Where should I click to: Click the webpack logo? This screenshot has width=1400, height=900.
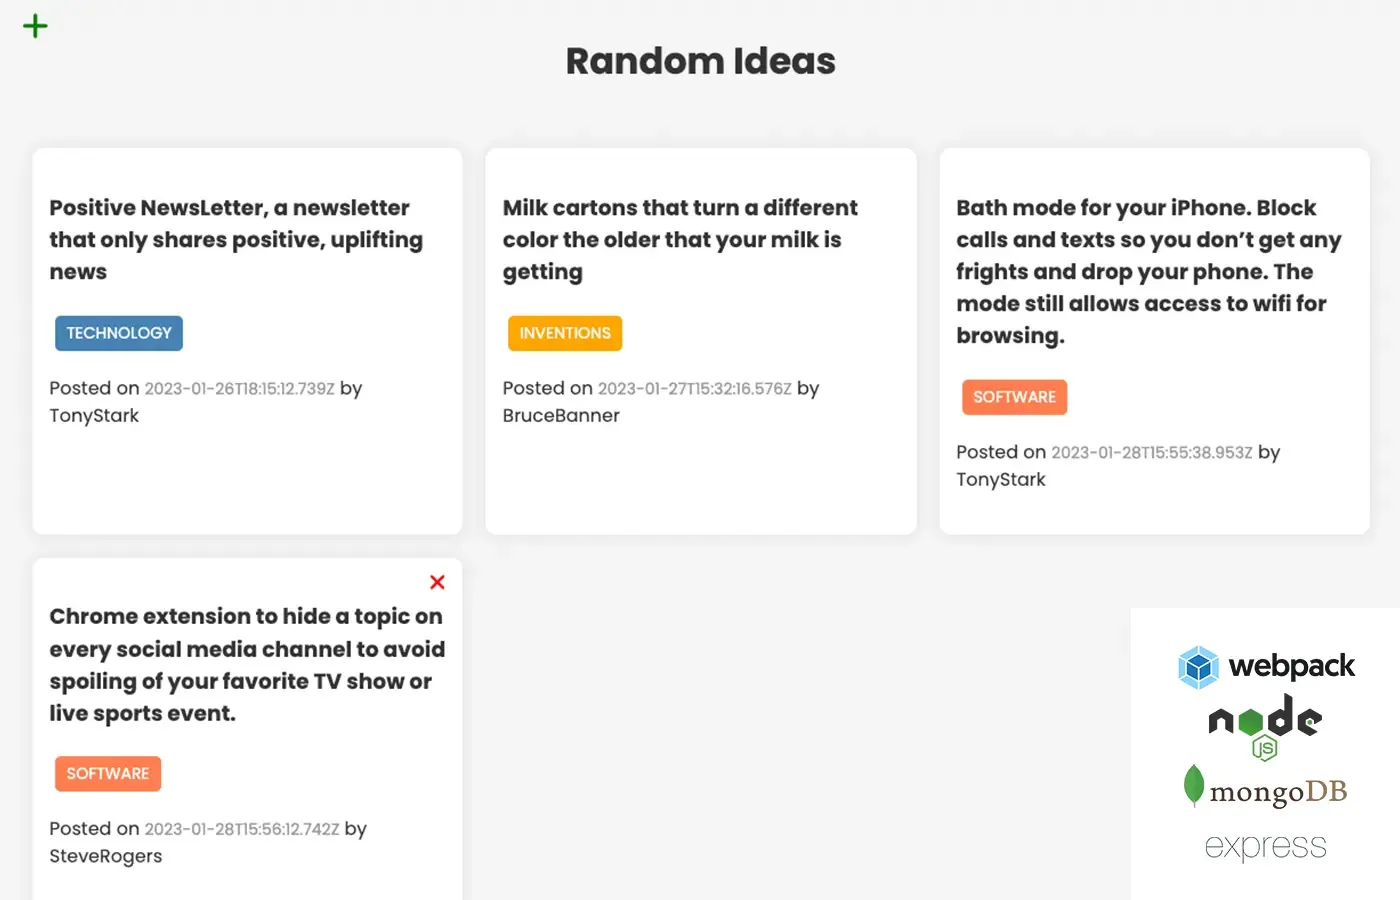[x=1266, y=667]
